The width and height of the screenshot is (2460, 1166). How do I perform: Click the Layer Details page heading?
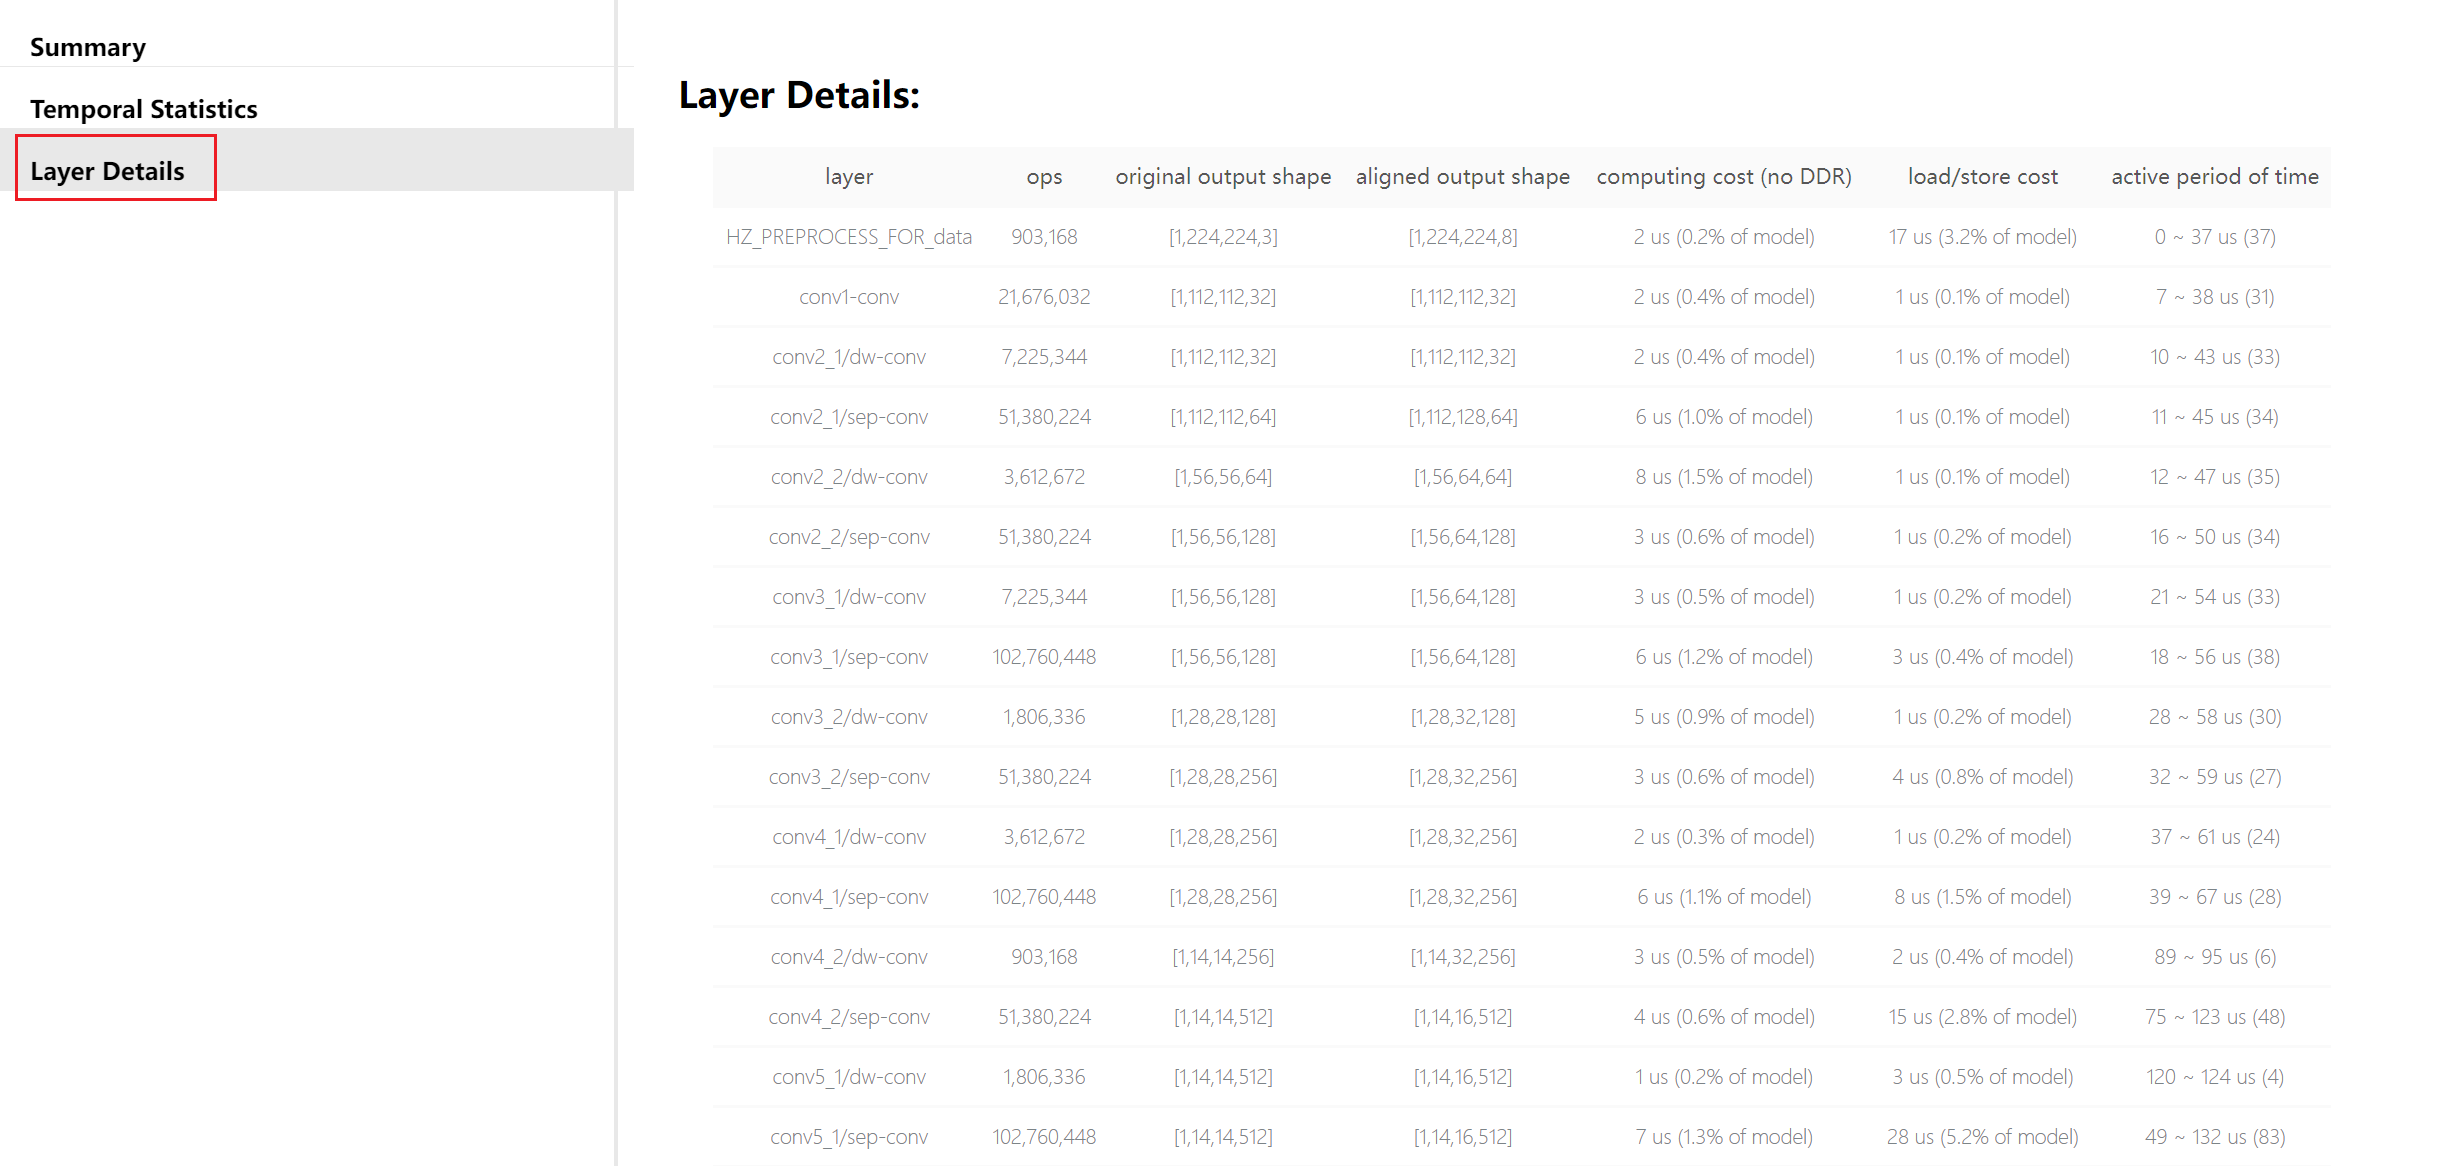coord(800,95)
